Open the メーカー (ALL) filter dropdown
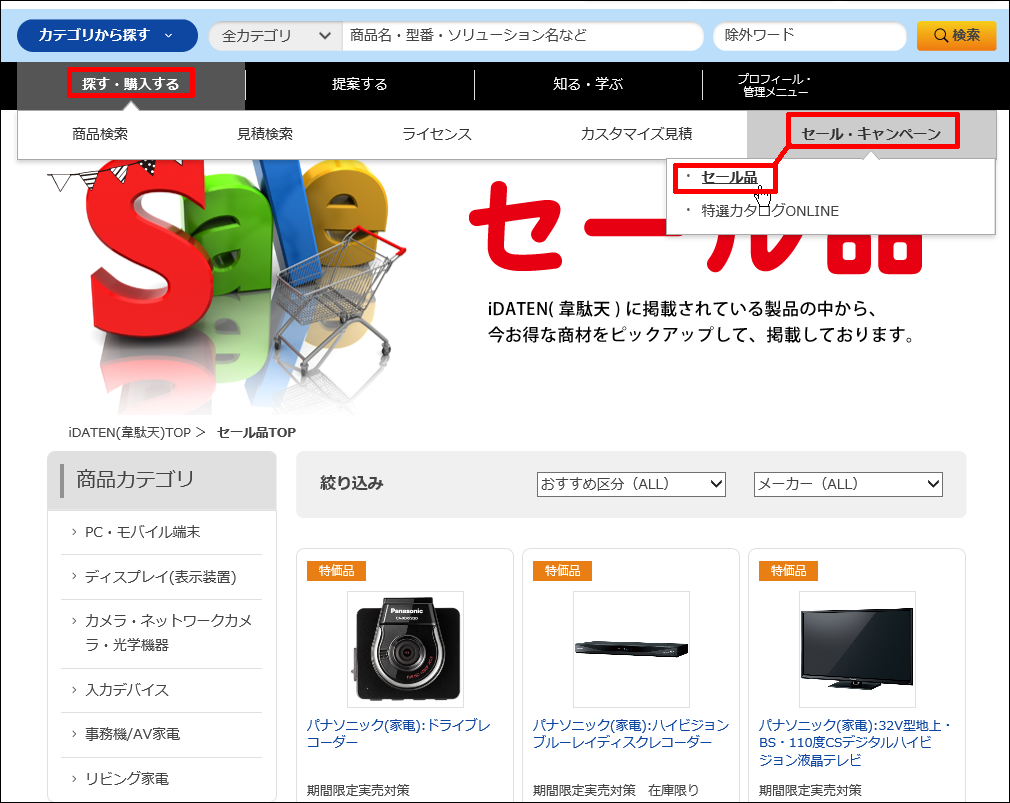Viewport: 1010px width, 803px height. coord(848,484)
